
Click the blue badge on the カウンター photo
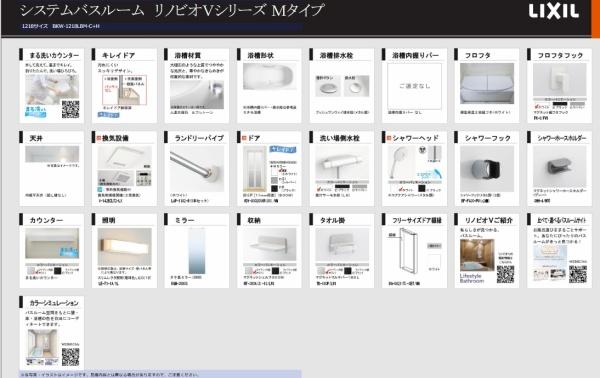pyautogui.click(x=69, y=252)
